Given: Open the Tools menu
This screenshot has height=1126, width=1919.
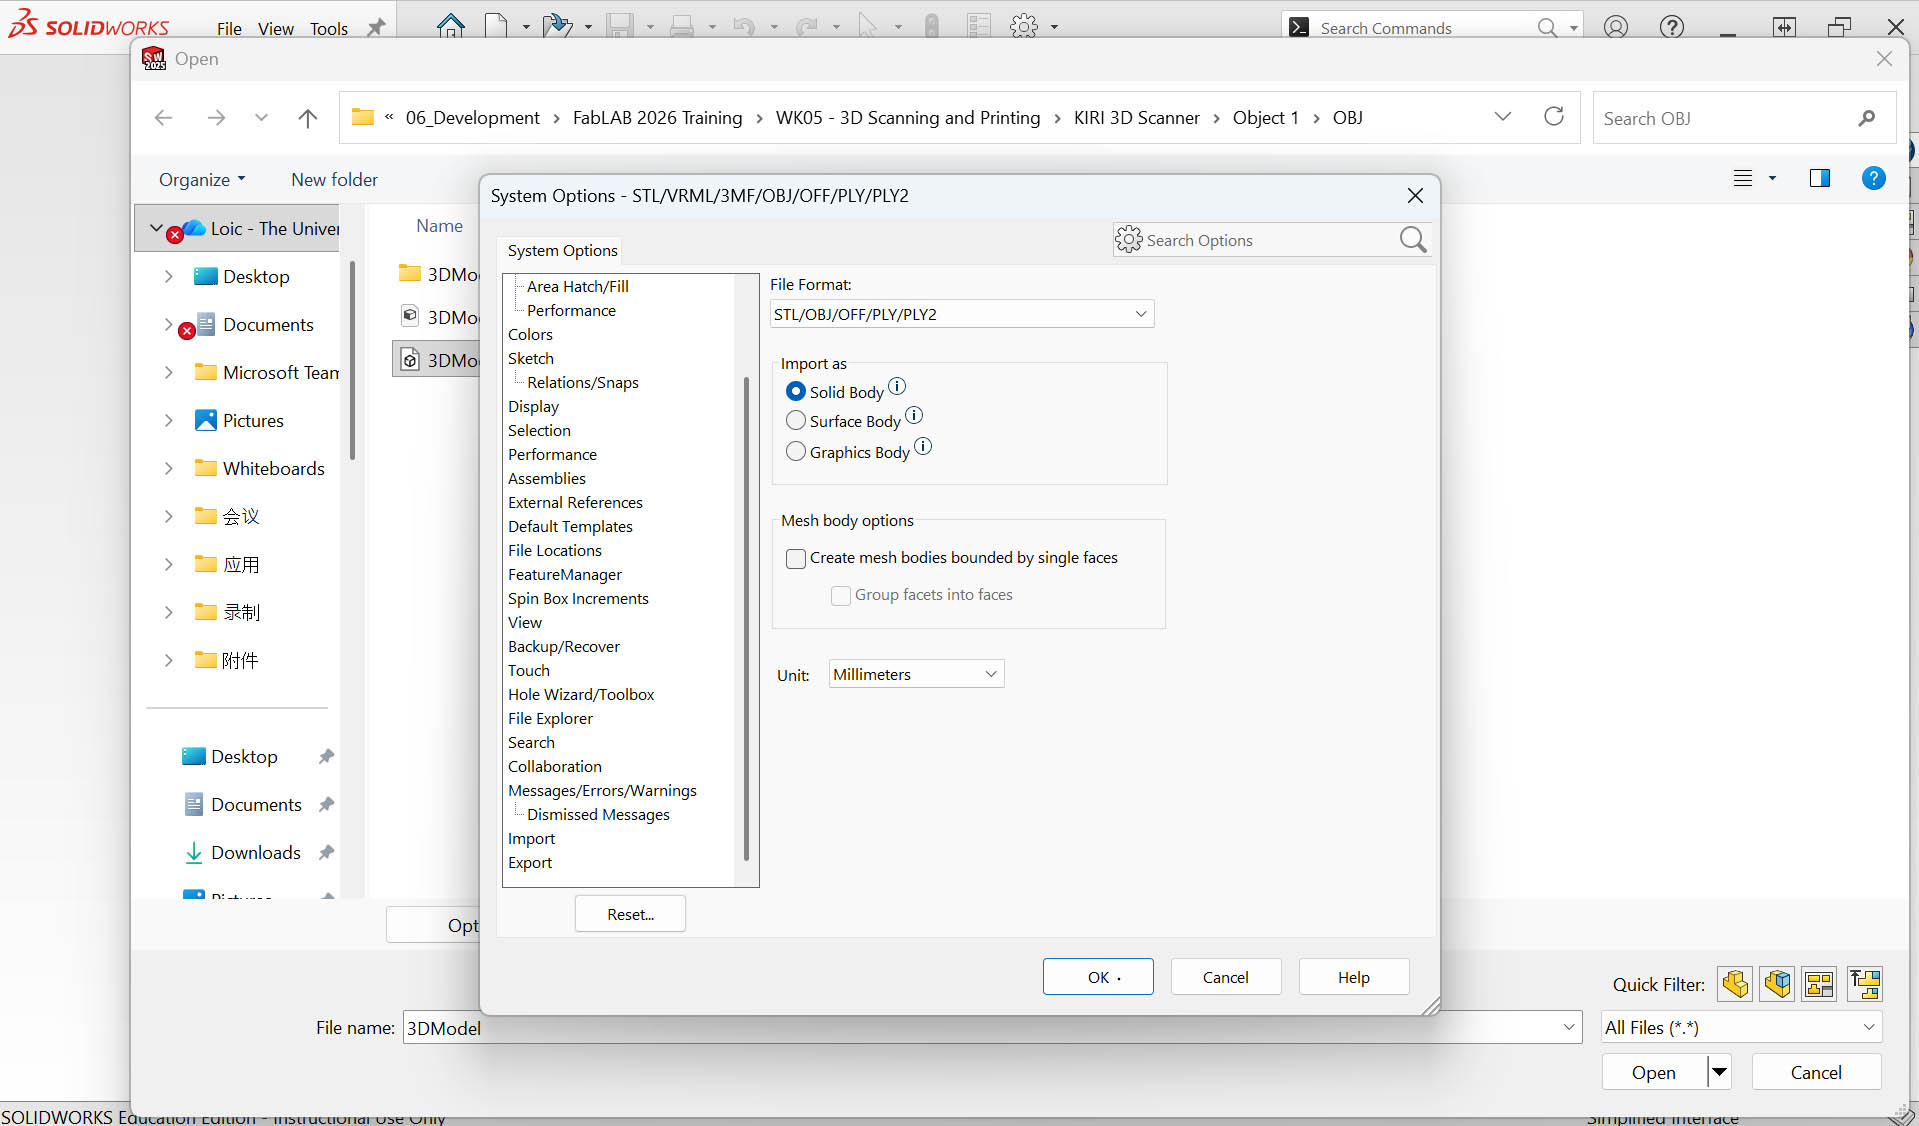Looking at the screenshot, I should [329, 28].
